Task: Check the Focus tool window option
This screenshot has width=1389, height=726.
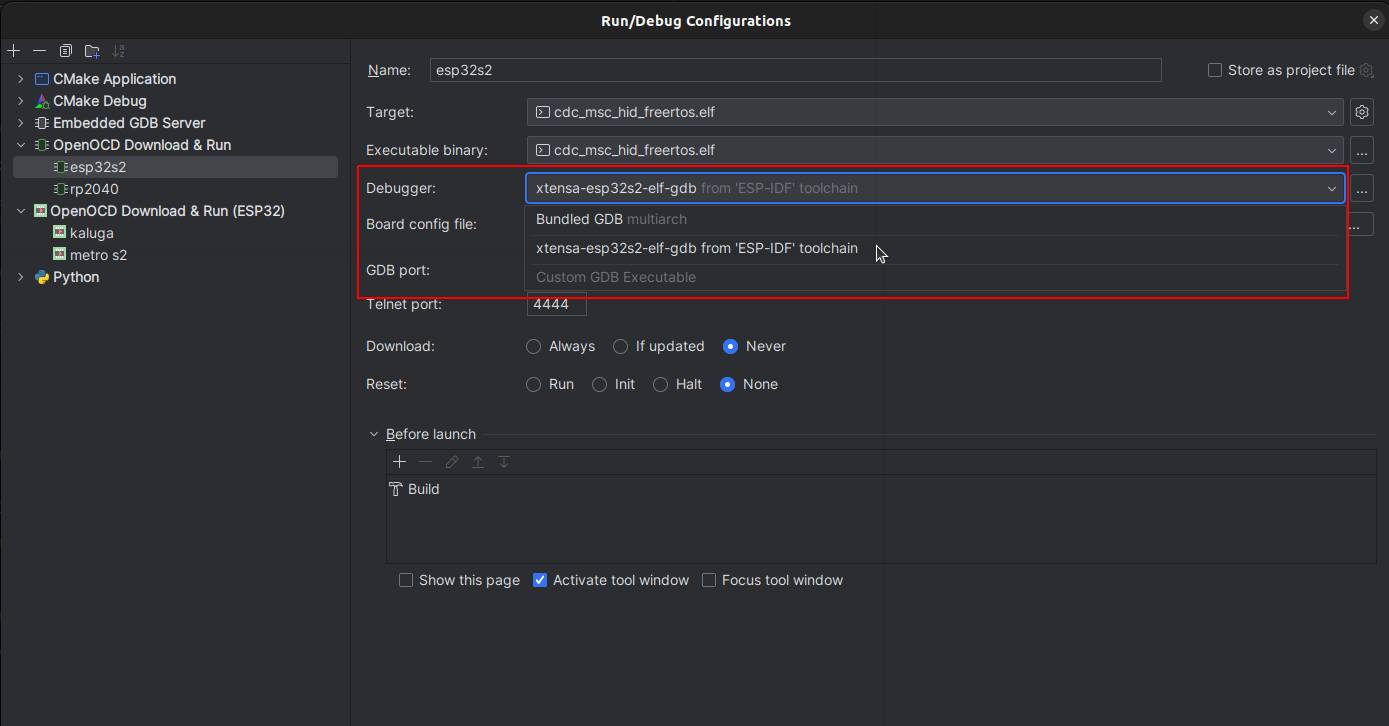Action: pos(709,580)
